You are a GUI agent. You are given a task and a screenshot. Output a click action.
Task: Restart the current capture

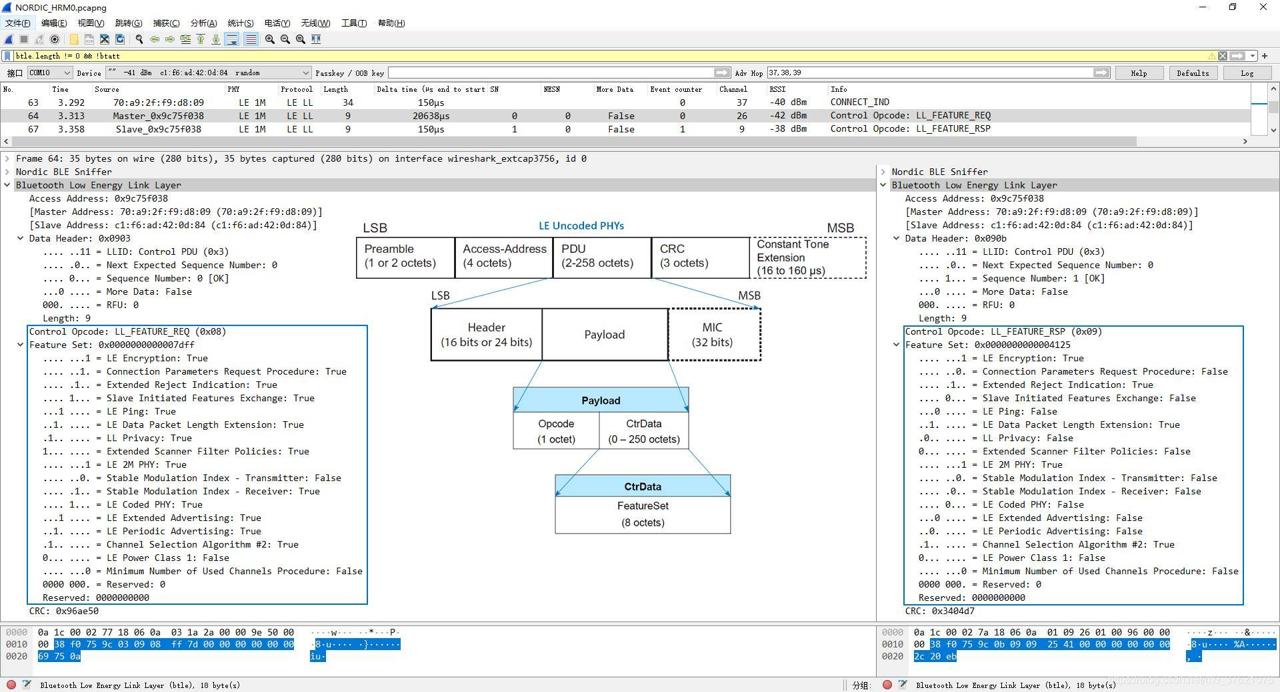click(39, 39)
